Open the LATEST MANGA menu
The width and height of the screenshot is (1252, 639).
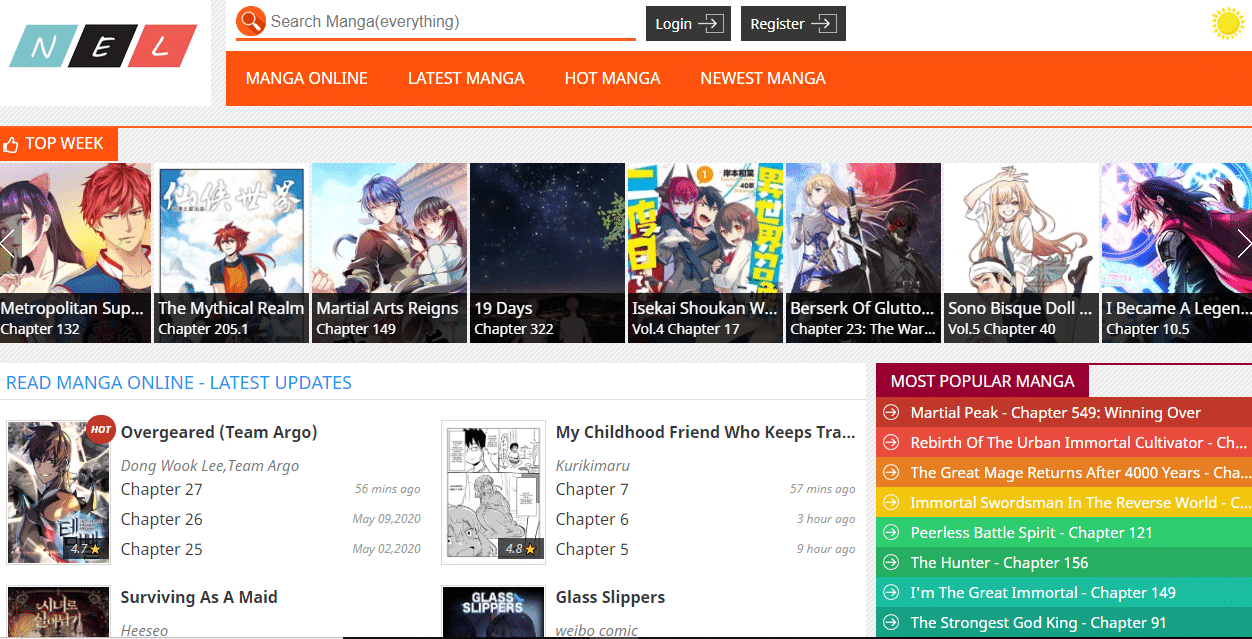click(x=466, y=78)
